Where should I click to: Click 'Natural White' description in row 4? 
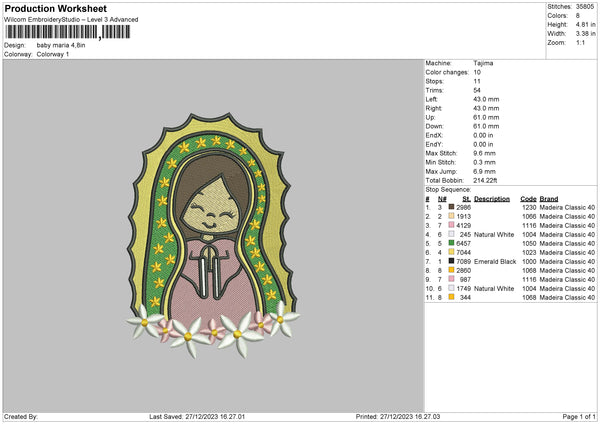pyautogui.click(x=494, y=234)
